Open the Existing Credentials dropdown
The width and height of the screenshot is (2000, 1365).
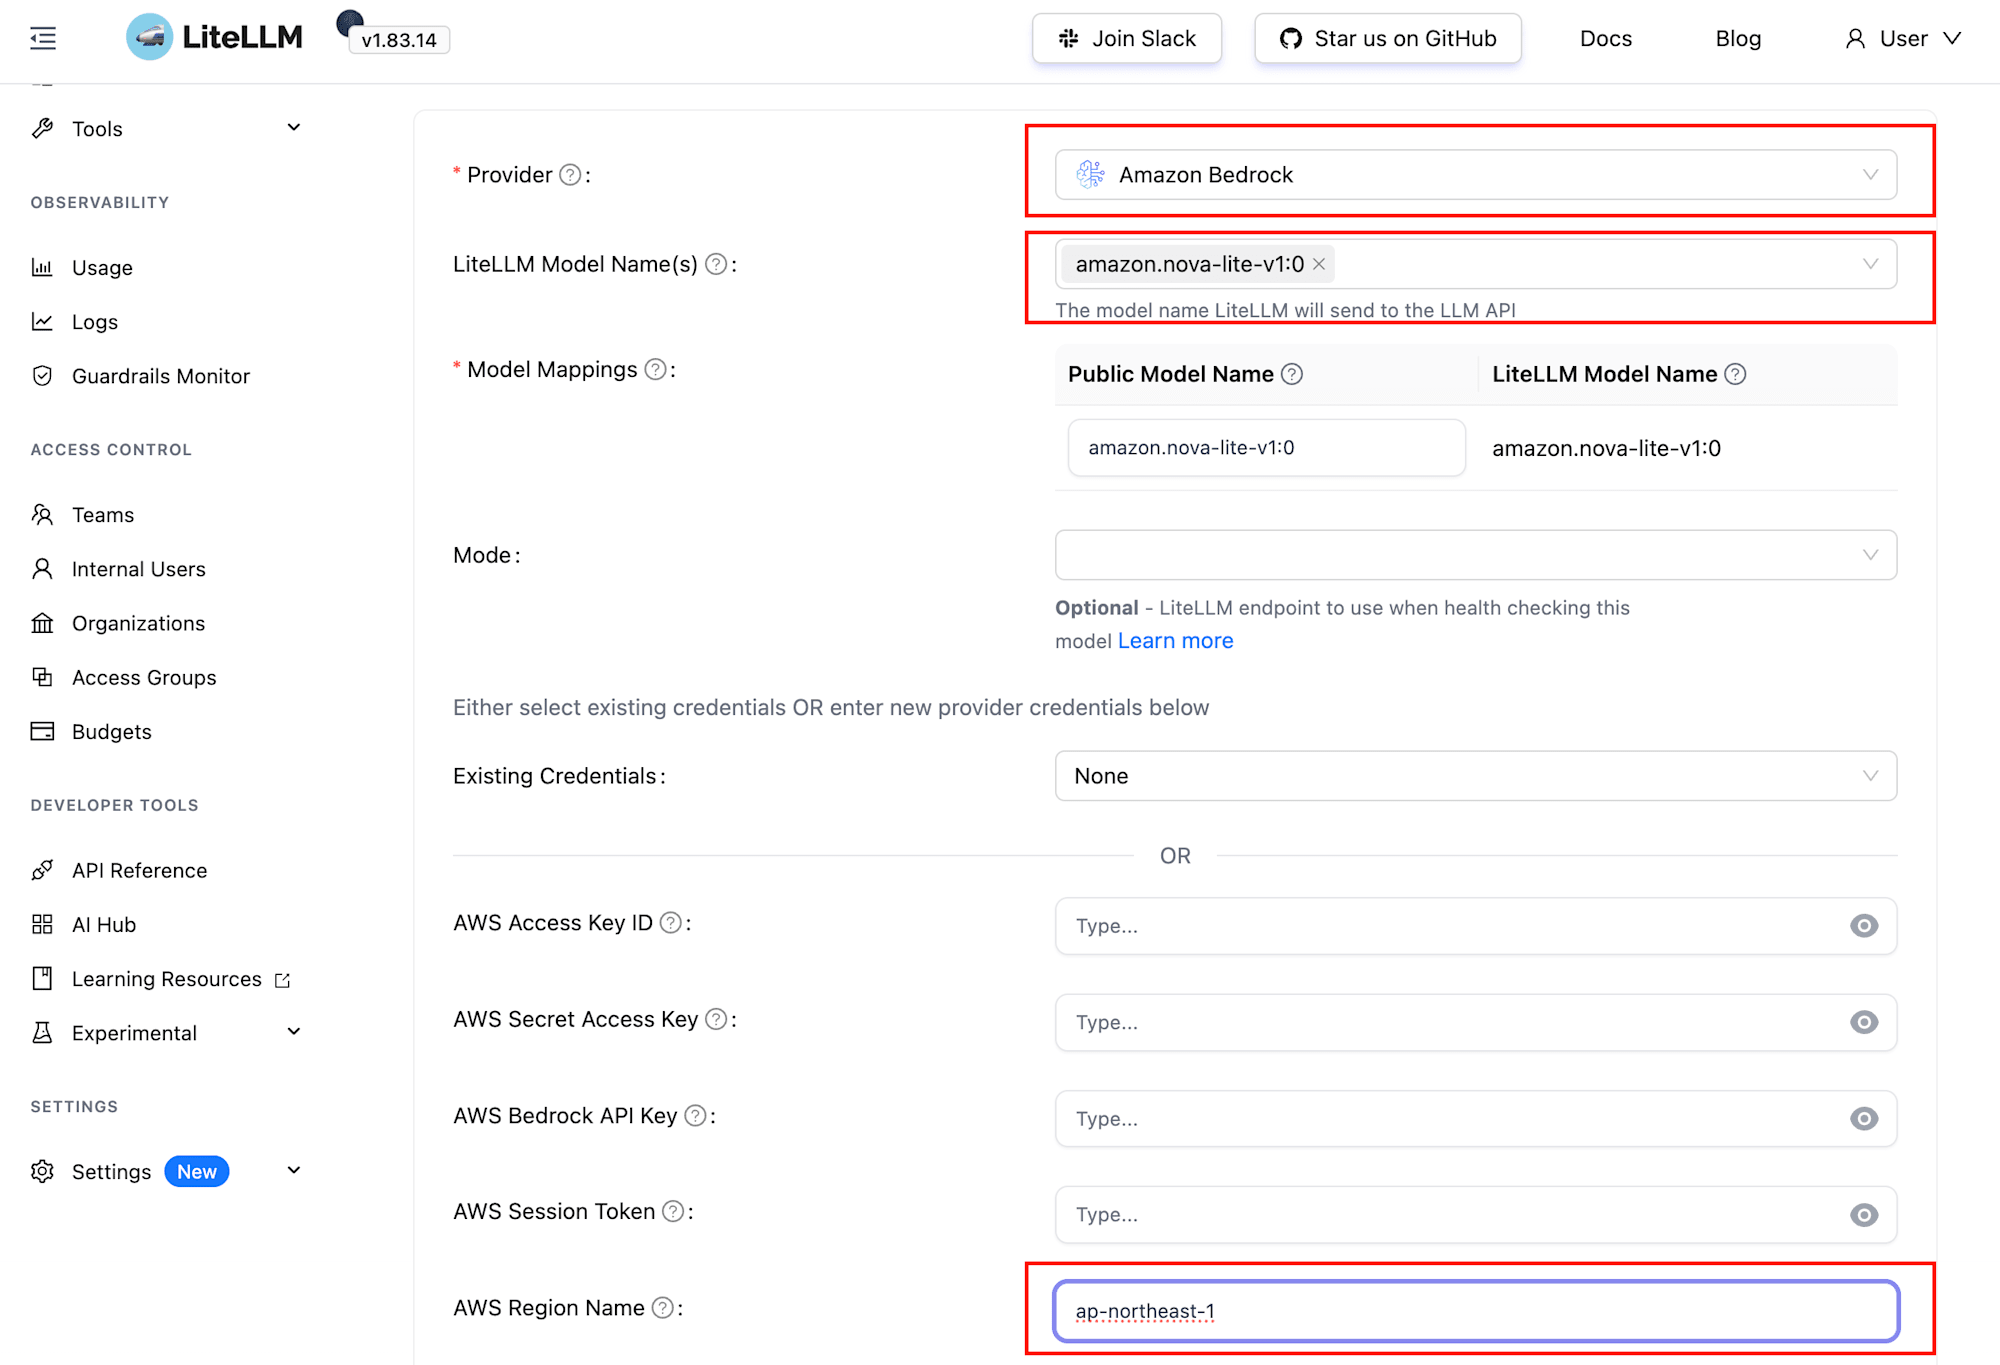click(1476, 776)
